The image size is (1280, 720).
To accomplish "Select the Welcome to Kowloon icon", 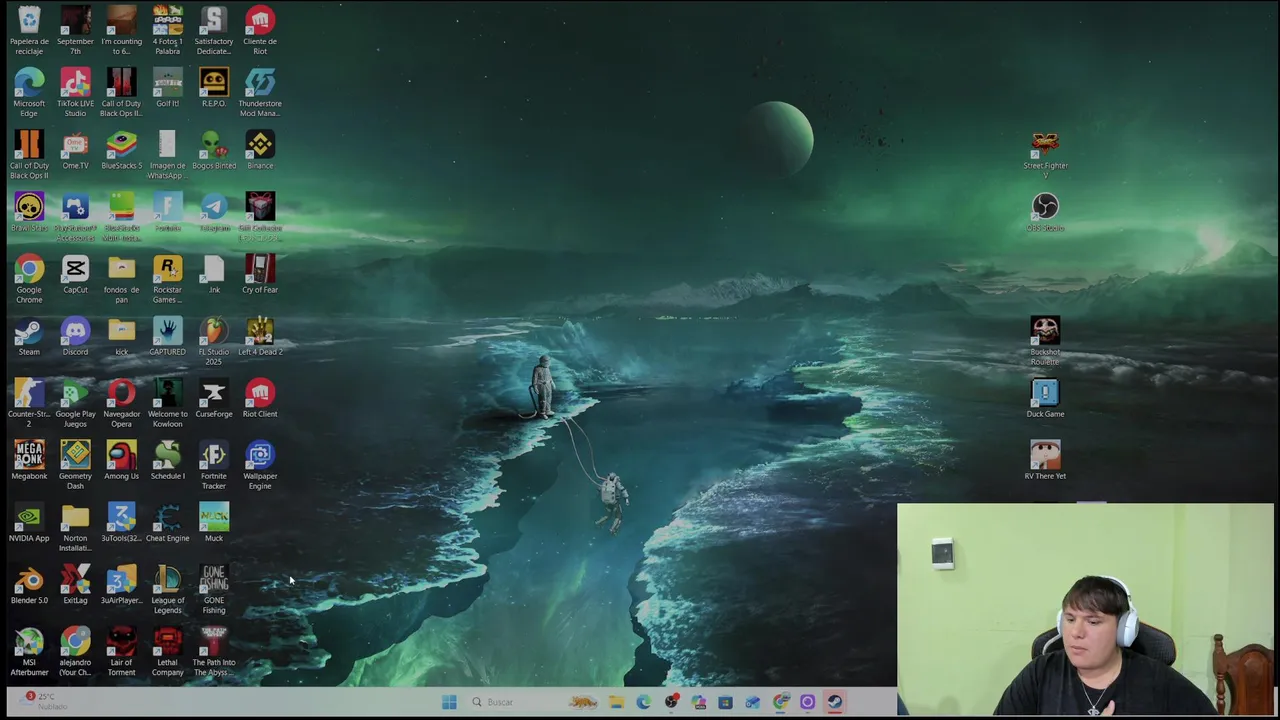I will 167,403.
